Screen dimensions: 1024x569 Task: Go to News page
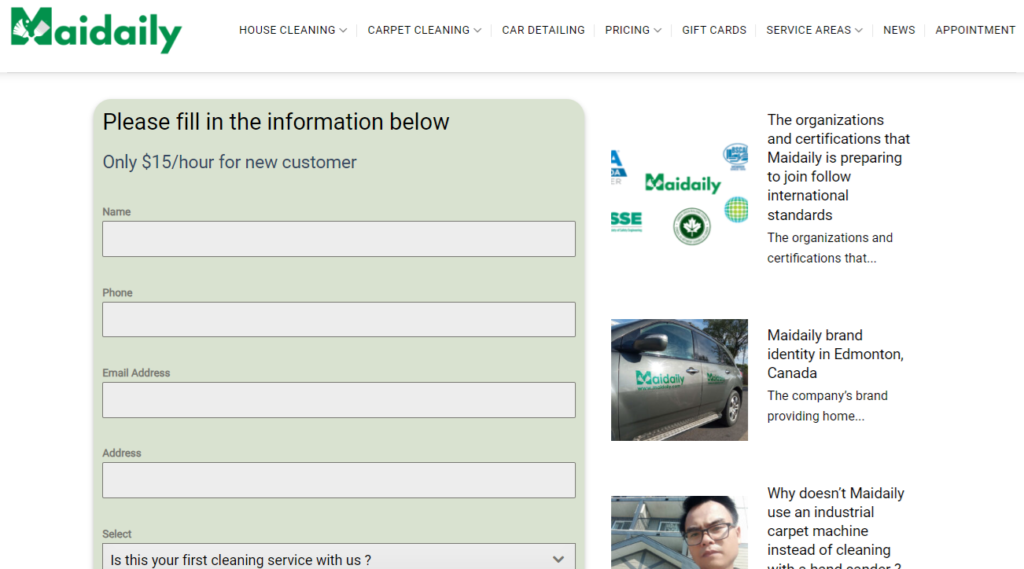click(x=899, y=30)
